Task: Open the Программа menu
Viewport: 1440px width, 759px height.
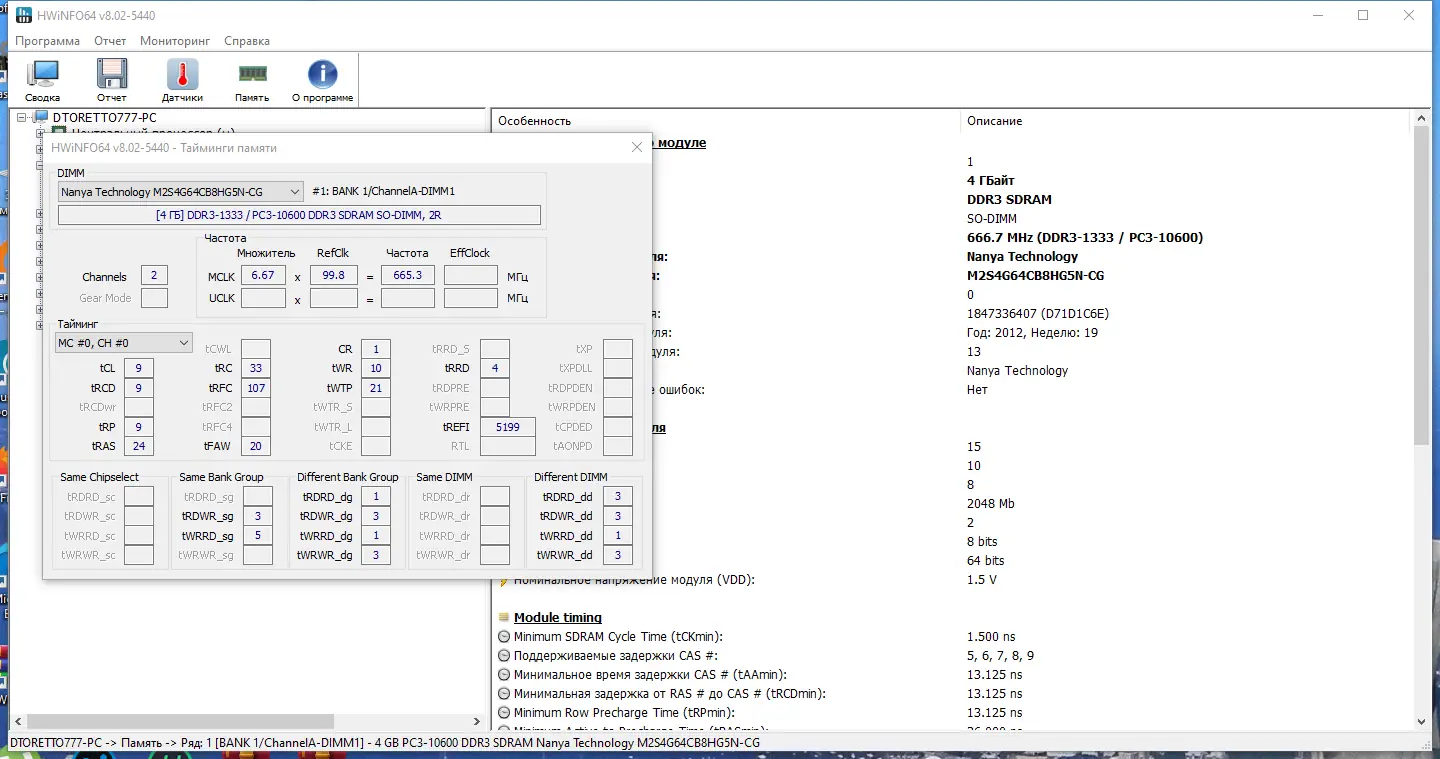Action: (47, 41)
